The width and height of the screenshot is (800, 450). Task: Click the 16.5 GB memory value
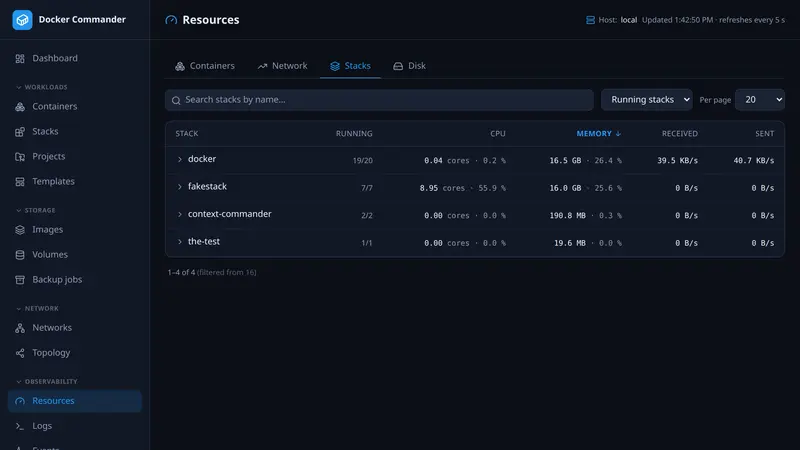click(x=565, y=161)
